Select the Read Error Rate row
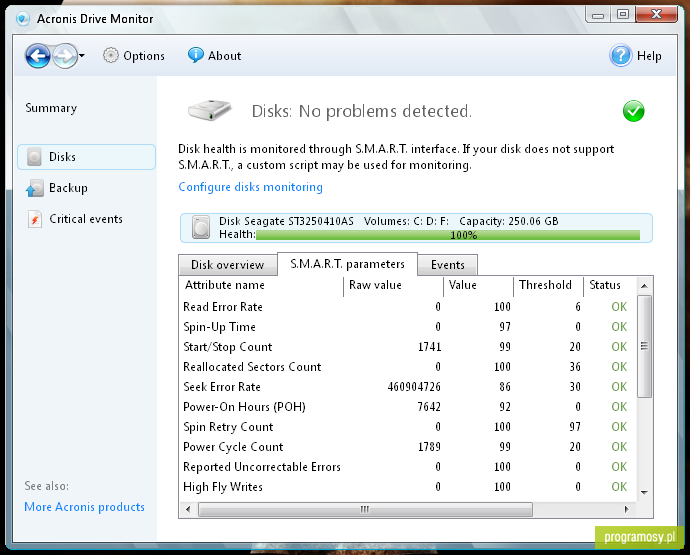 tap(407, 307)
